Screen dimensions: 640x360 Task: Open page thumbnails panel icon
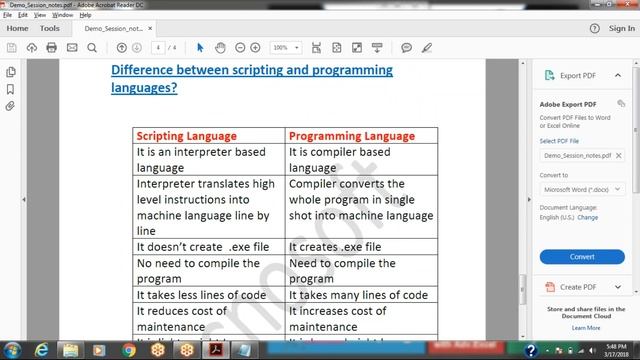tap(11, 72)
